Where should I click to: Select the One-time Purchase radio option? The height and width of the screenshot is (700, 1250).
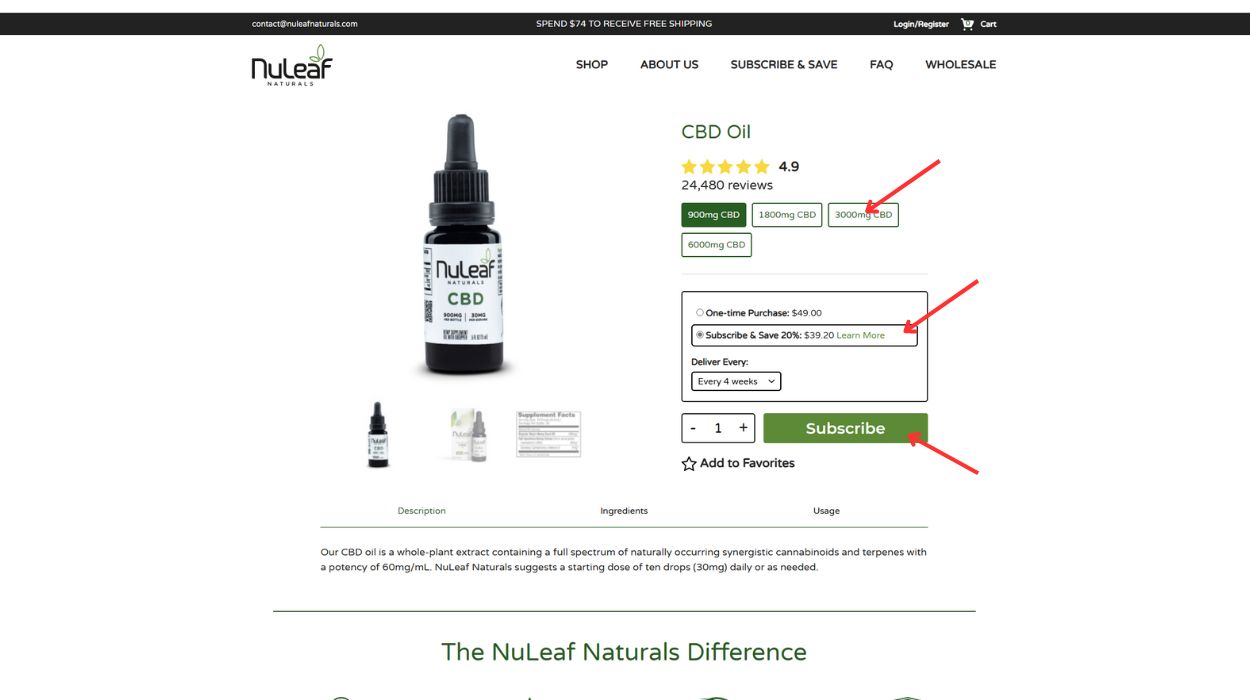[700, 313]
